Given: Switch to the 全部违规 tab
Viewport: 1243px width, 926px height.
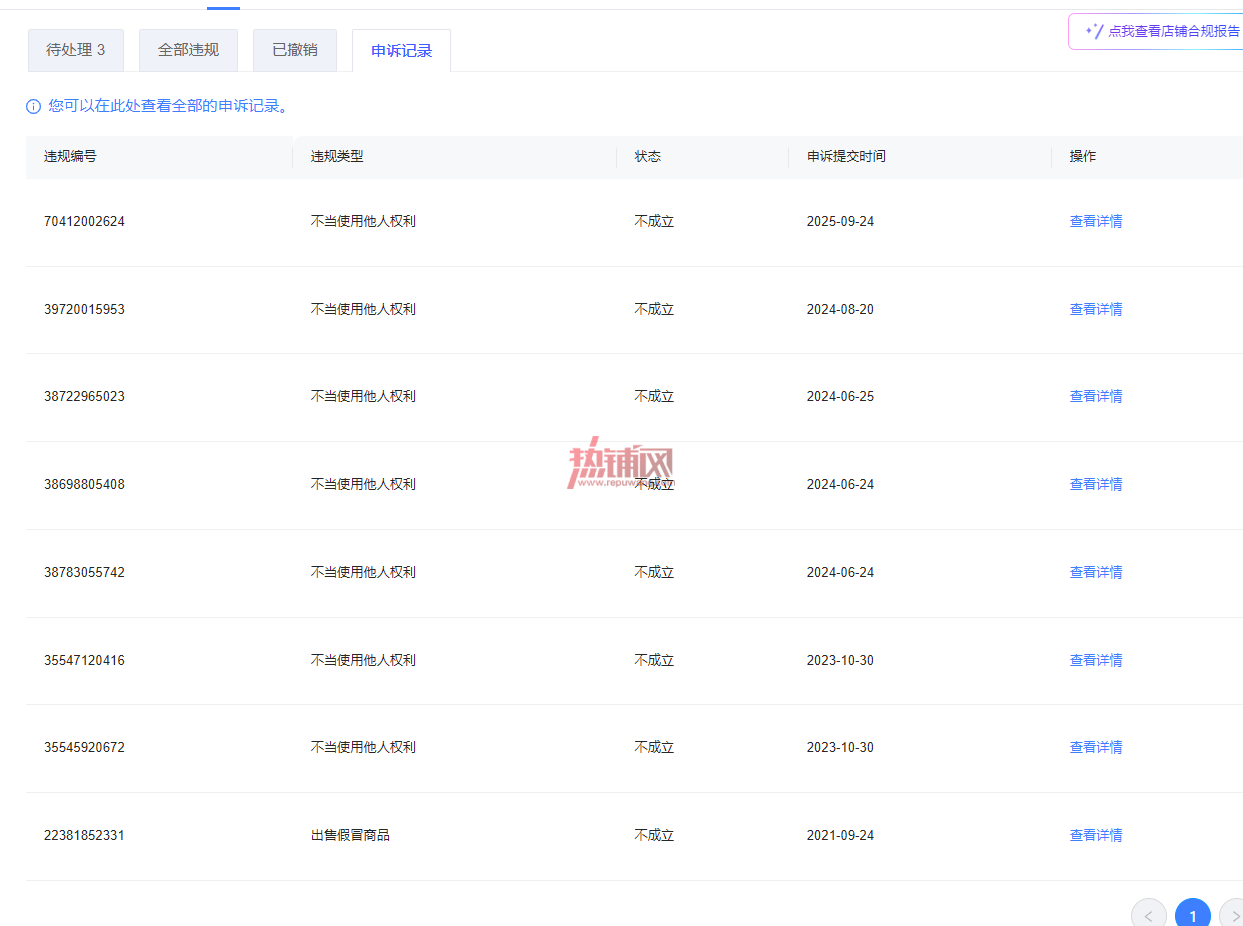Looking at the screenshot, I should [188, 50].
